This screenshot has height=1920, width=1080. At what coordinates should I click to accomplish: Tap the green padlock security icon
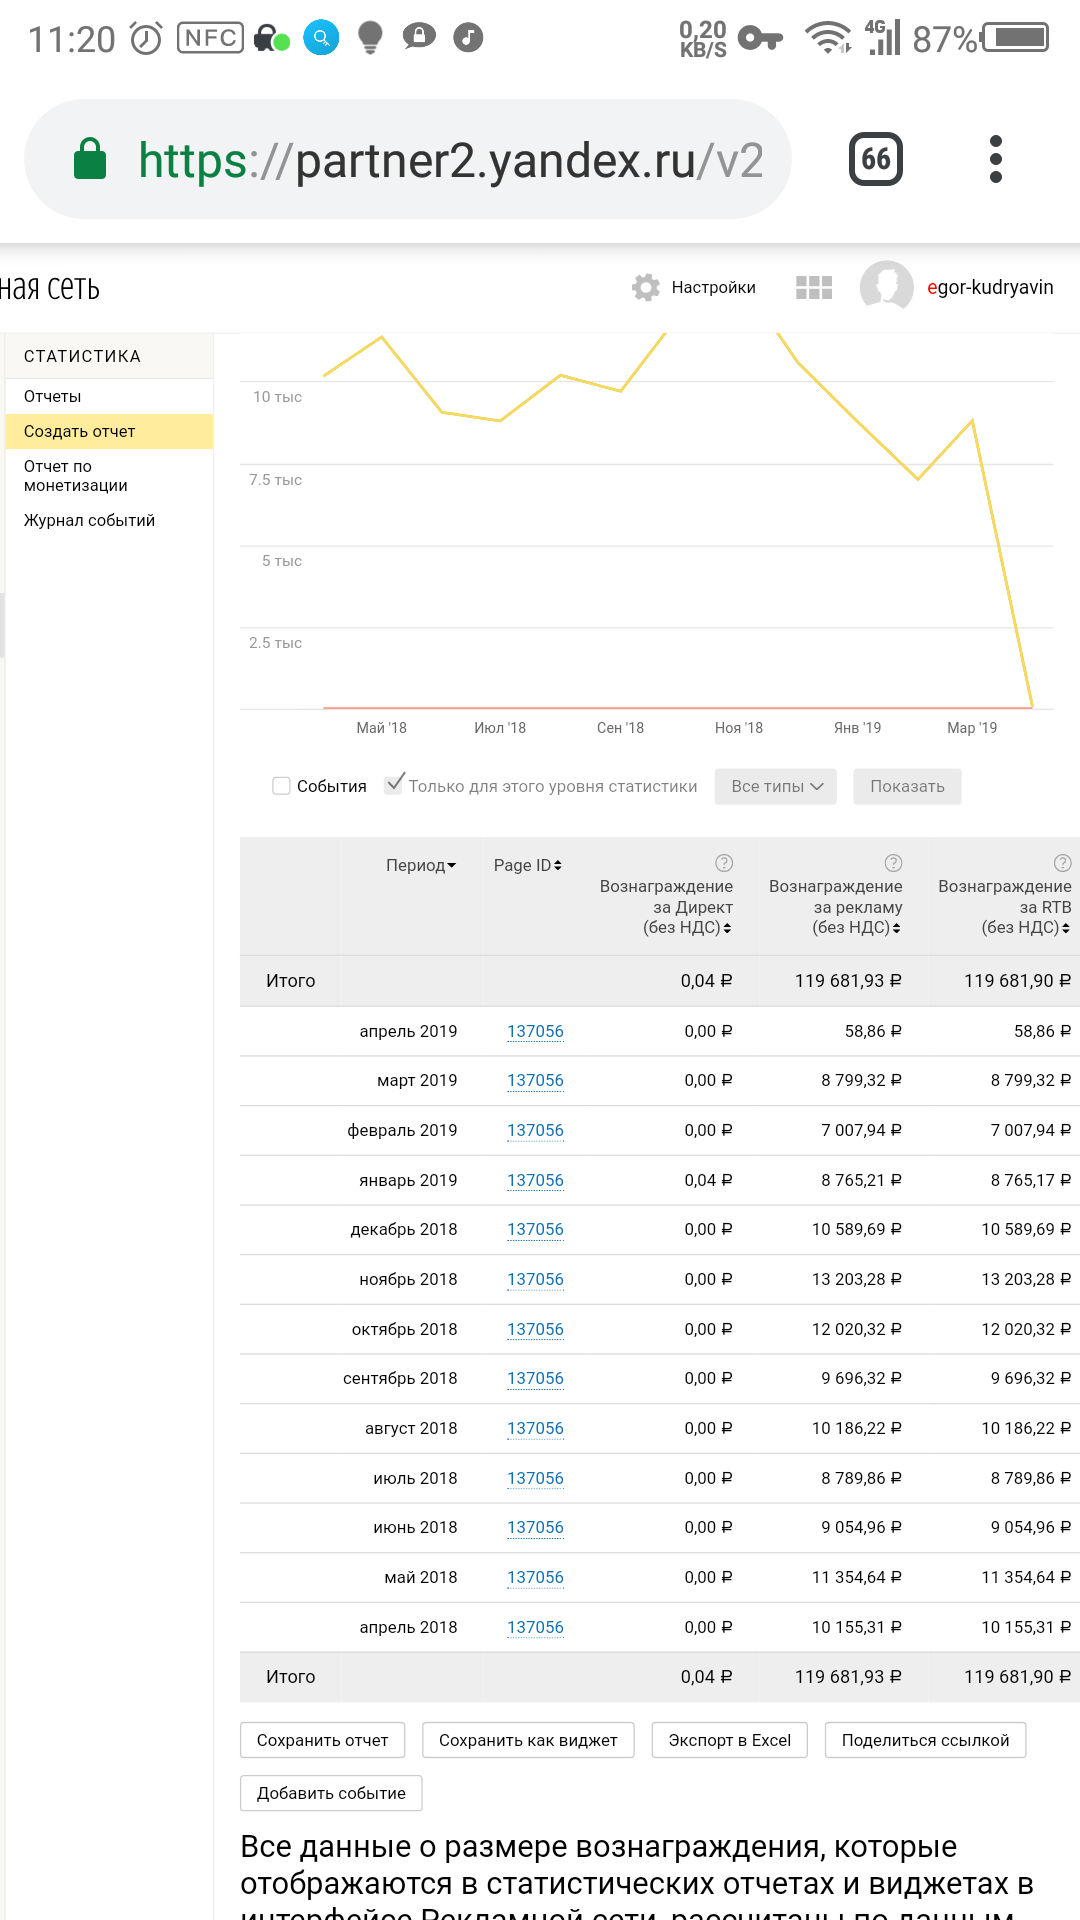[90, 159]
